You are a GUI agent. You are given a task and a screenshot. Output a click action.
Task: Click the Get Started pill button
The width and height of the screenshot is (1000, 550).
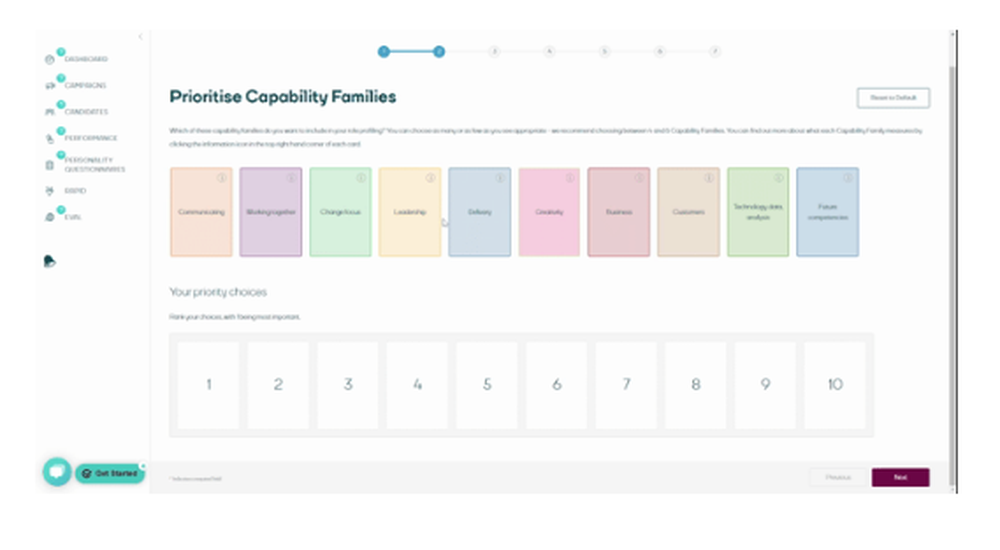click(110, 473)
